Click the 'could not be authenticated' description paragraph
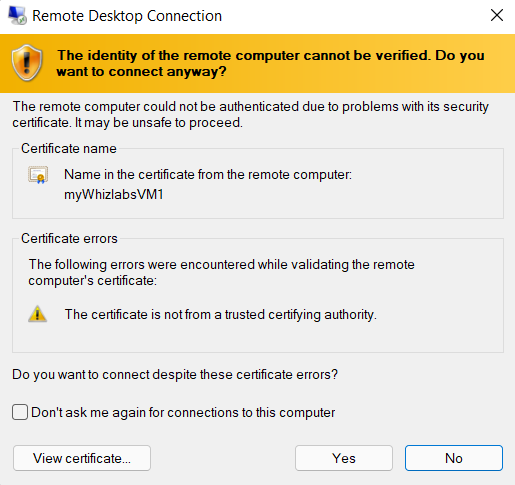515x485 pixels. tap(251, 115)
